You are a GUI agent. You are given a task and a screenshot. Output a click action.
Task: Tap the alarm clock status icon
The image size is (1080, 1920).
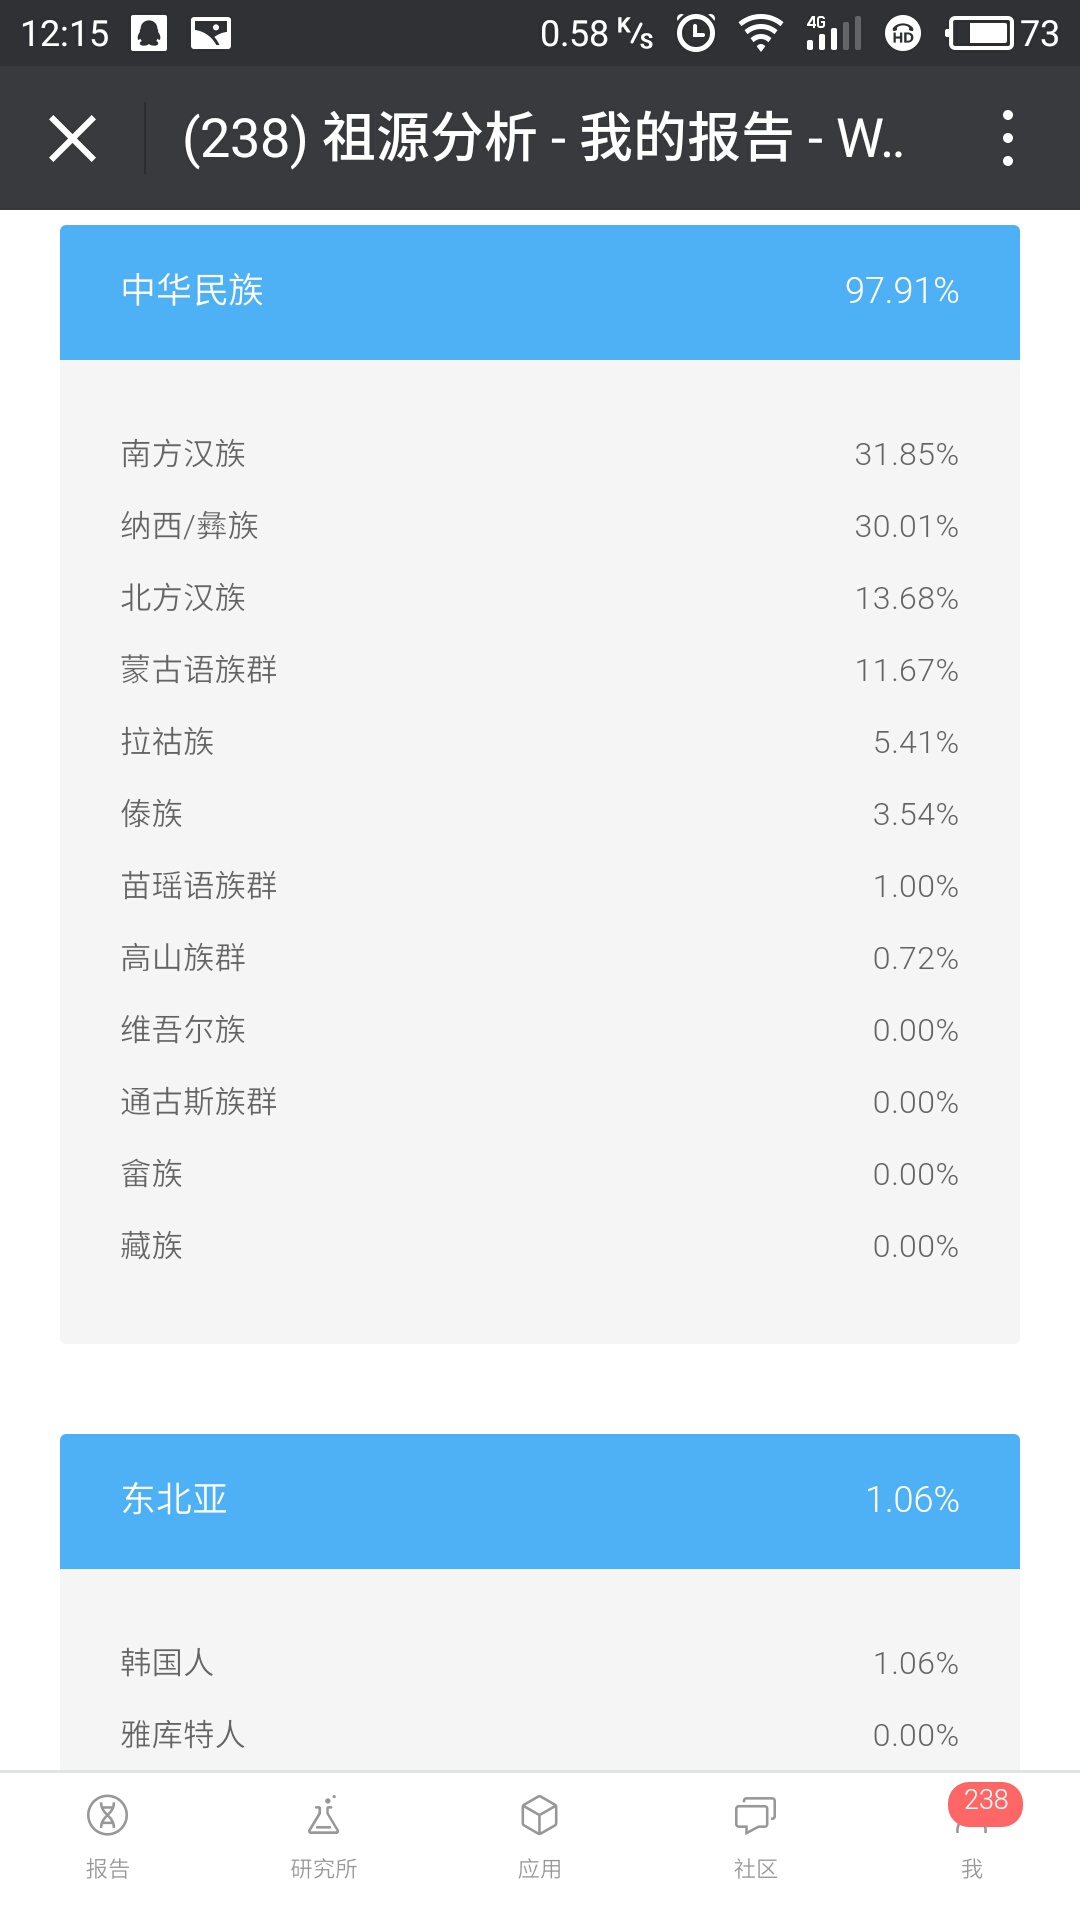click(x=696, y=33)
